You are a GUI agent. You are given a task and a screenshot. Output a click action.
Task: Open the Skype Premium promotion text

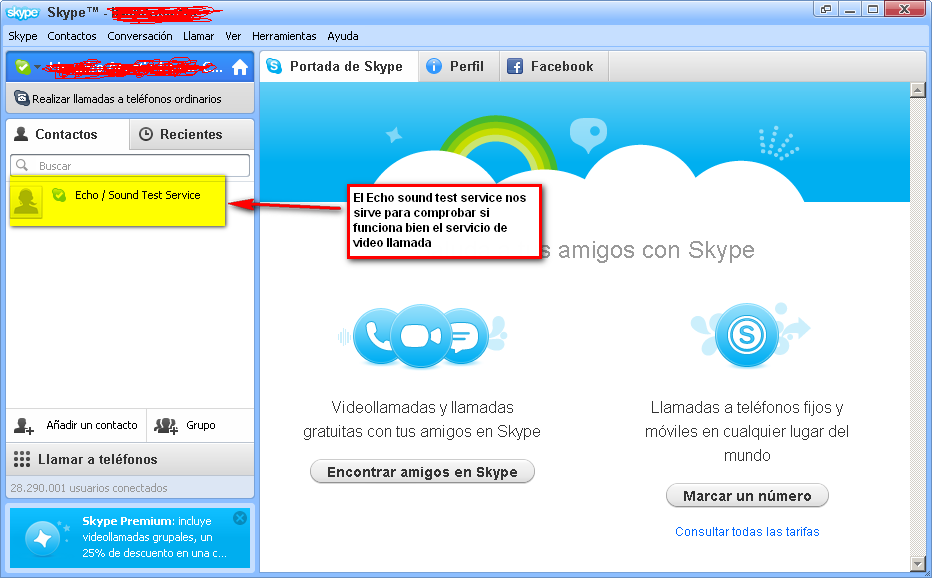tap(155, 537)
